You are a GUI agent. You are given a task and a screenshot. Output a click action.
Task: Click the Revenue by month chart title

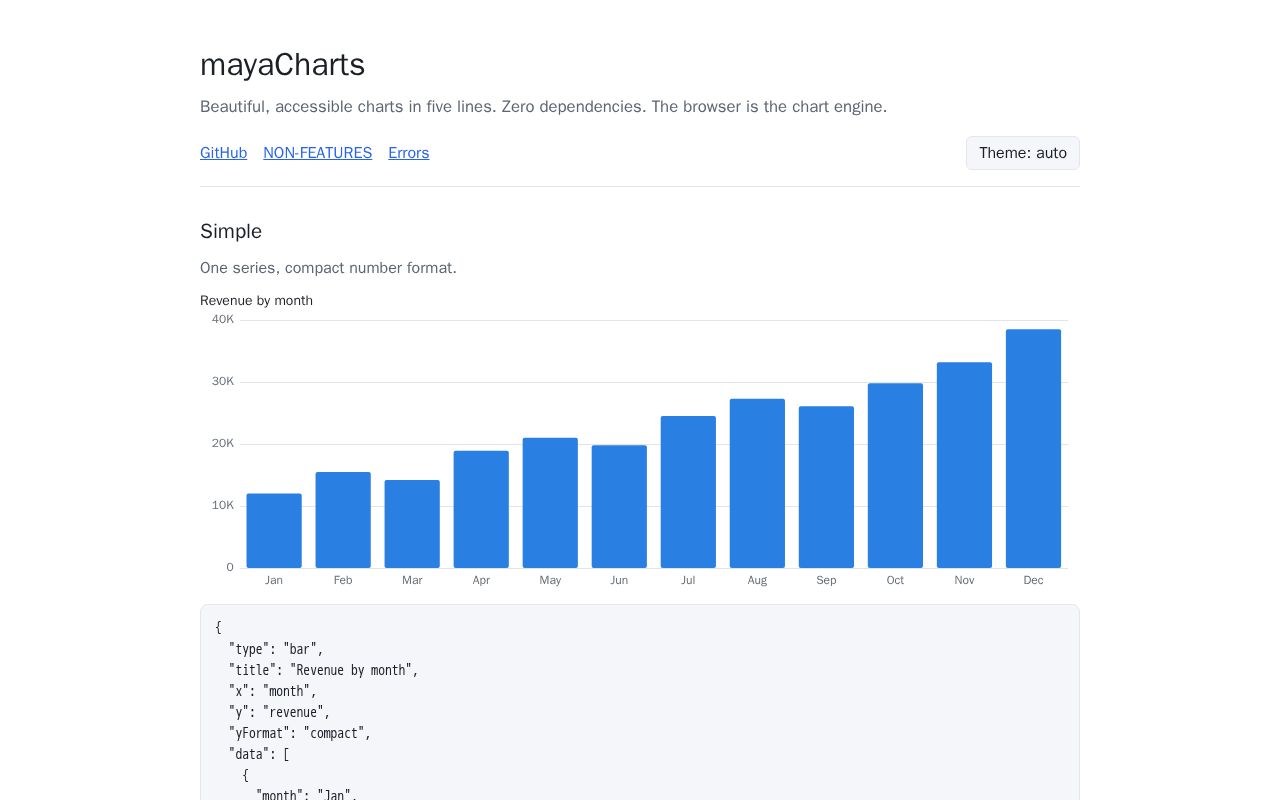(x=256, y=301)
